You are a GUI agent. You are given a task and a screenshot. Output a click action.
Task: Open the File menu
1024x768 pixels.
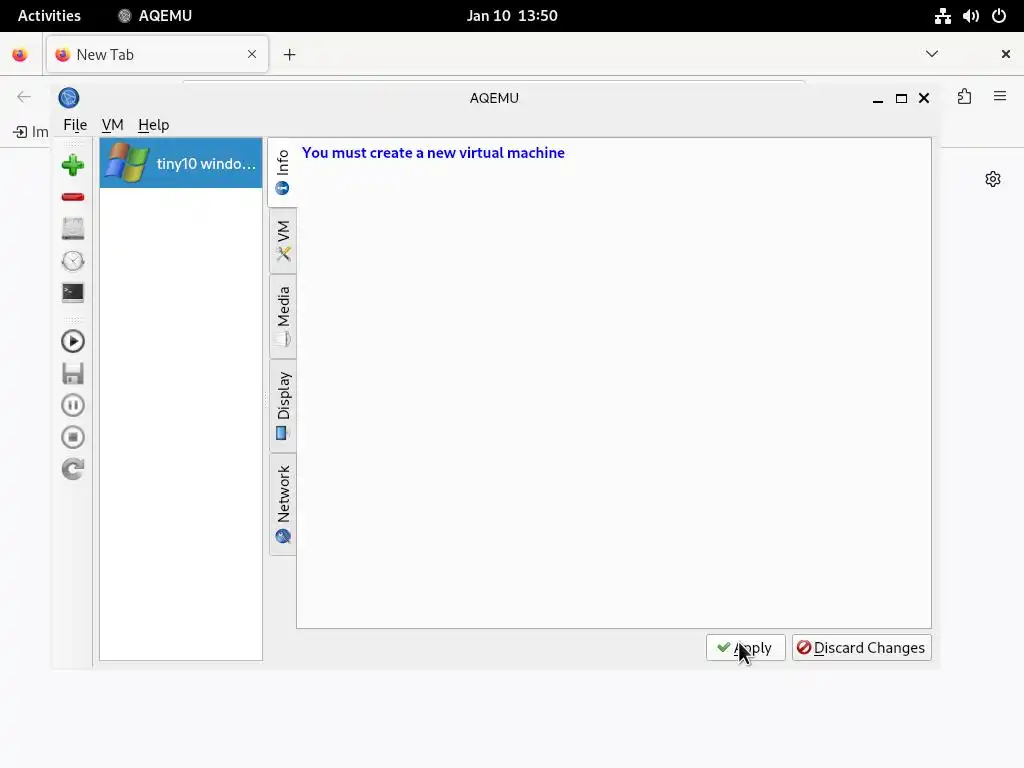tap(75, 125)
